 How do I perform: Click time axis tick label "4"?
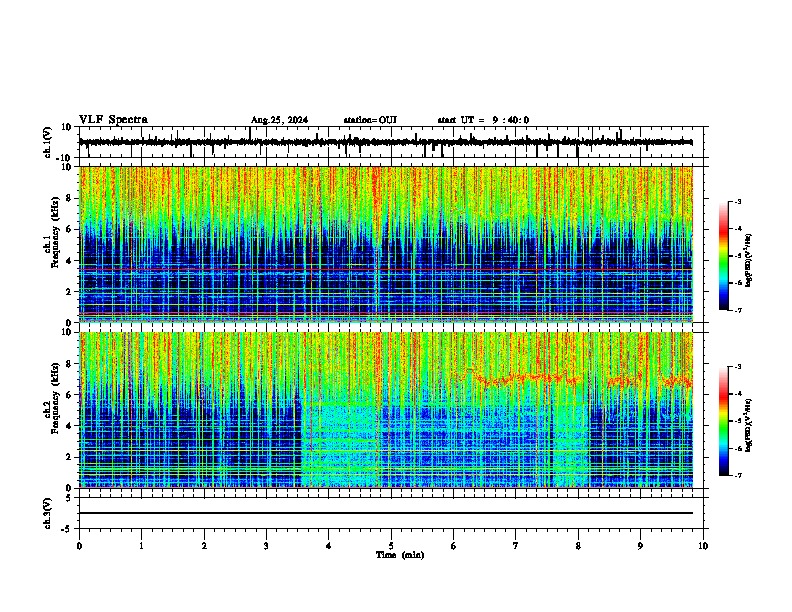point(329,546)
